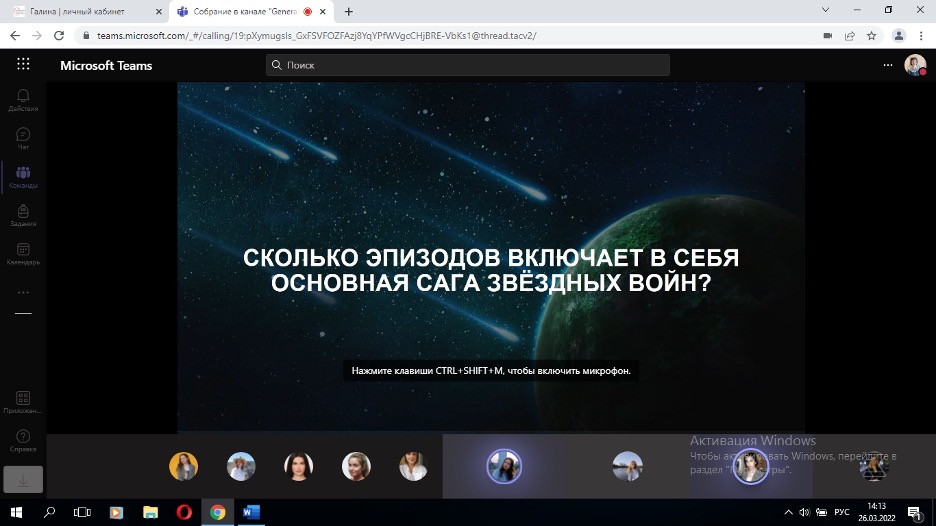Click the Teams search field (Поиск)
This screenshot has height=526, width=936.
coord(467,65)
